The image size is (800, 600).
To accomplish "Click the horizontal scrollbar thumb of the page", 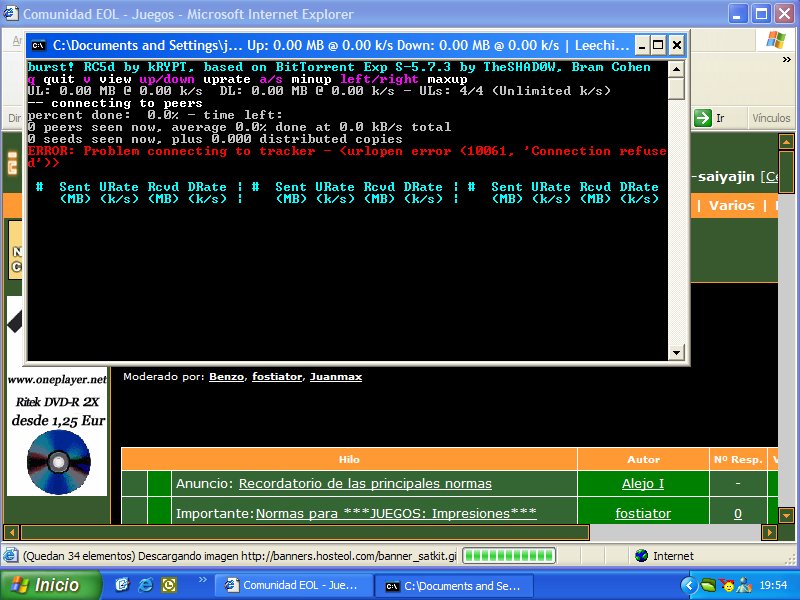I will (x=305, y=533).
